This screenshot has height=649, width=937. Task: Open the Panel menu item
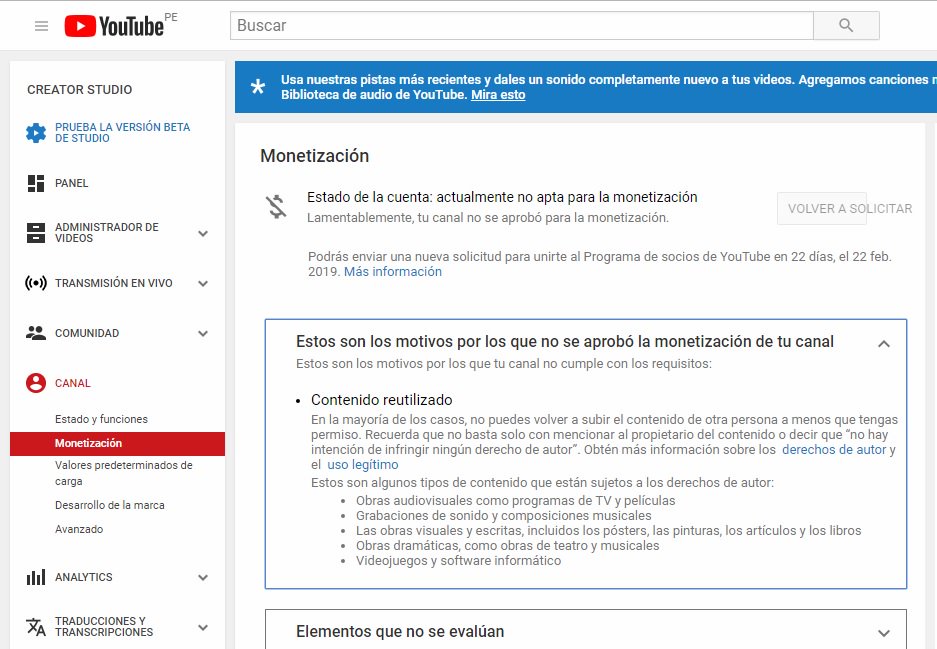click(x=72, y=183)
